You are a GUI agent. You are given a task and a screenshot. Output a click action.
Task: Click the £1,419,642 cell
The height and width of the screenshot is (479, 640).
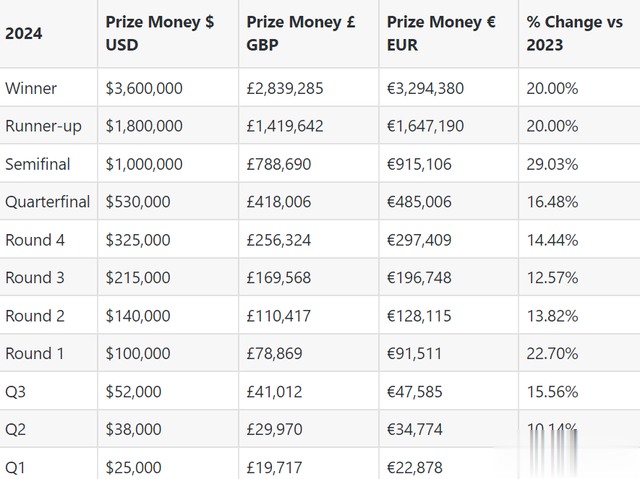[x=285, y=126]
